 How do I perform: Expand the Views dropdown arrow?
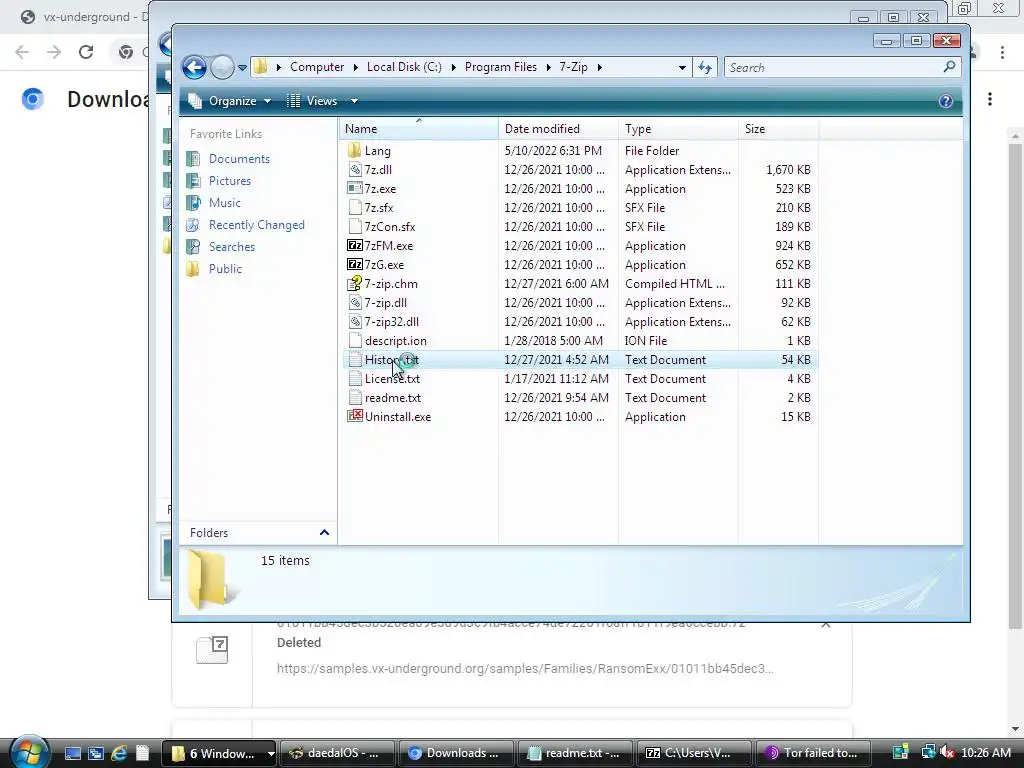[354, 101]
